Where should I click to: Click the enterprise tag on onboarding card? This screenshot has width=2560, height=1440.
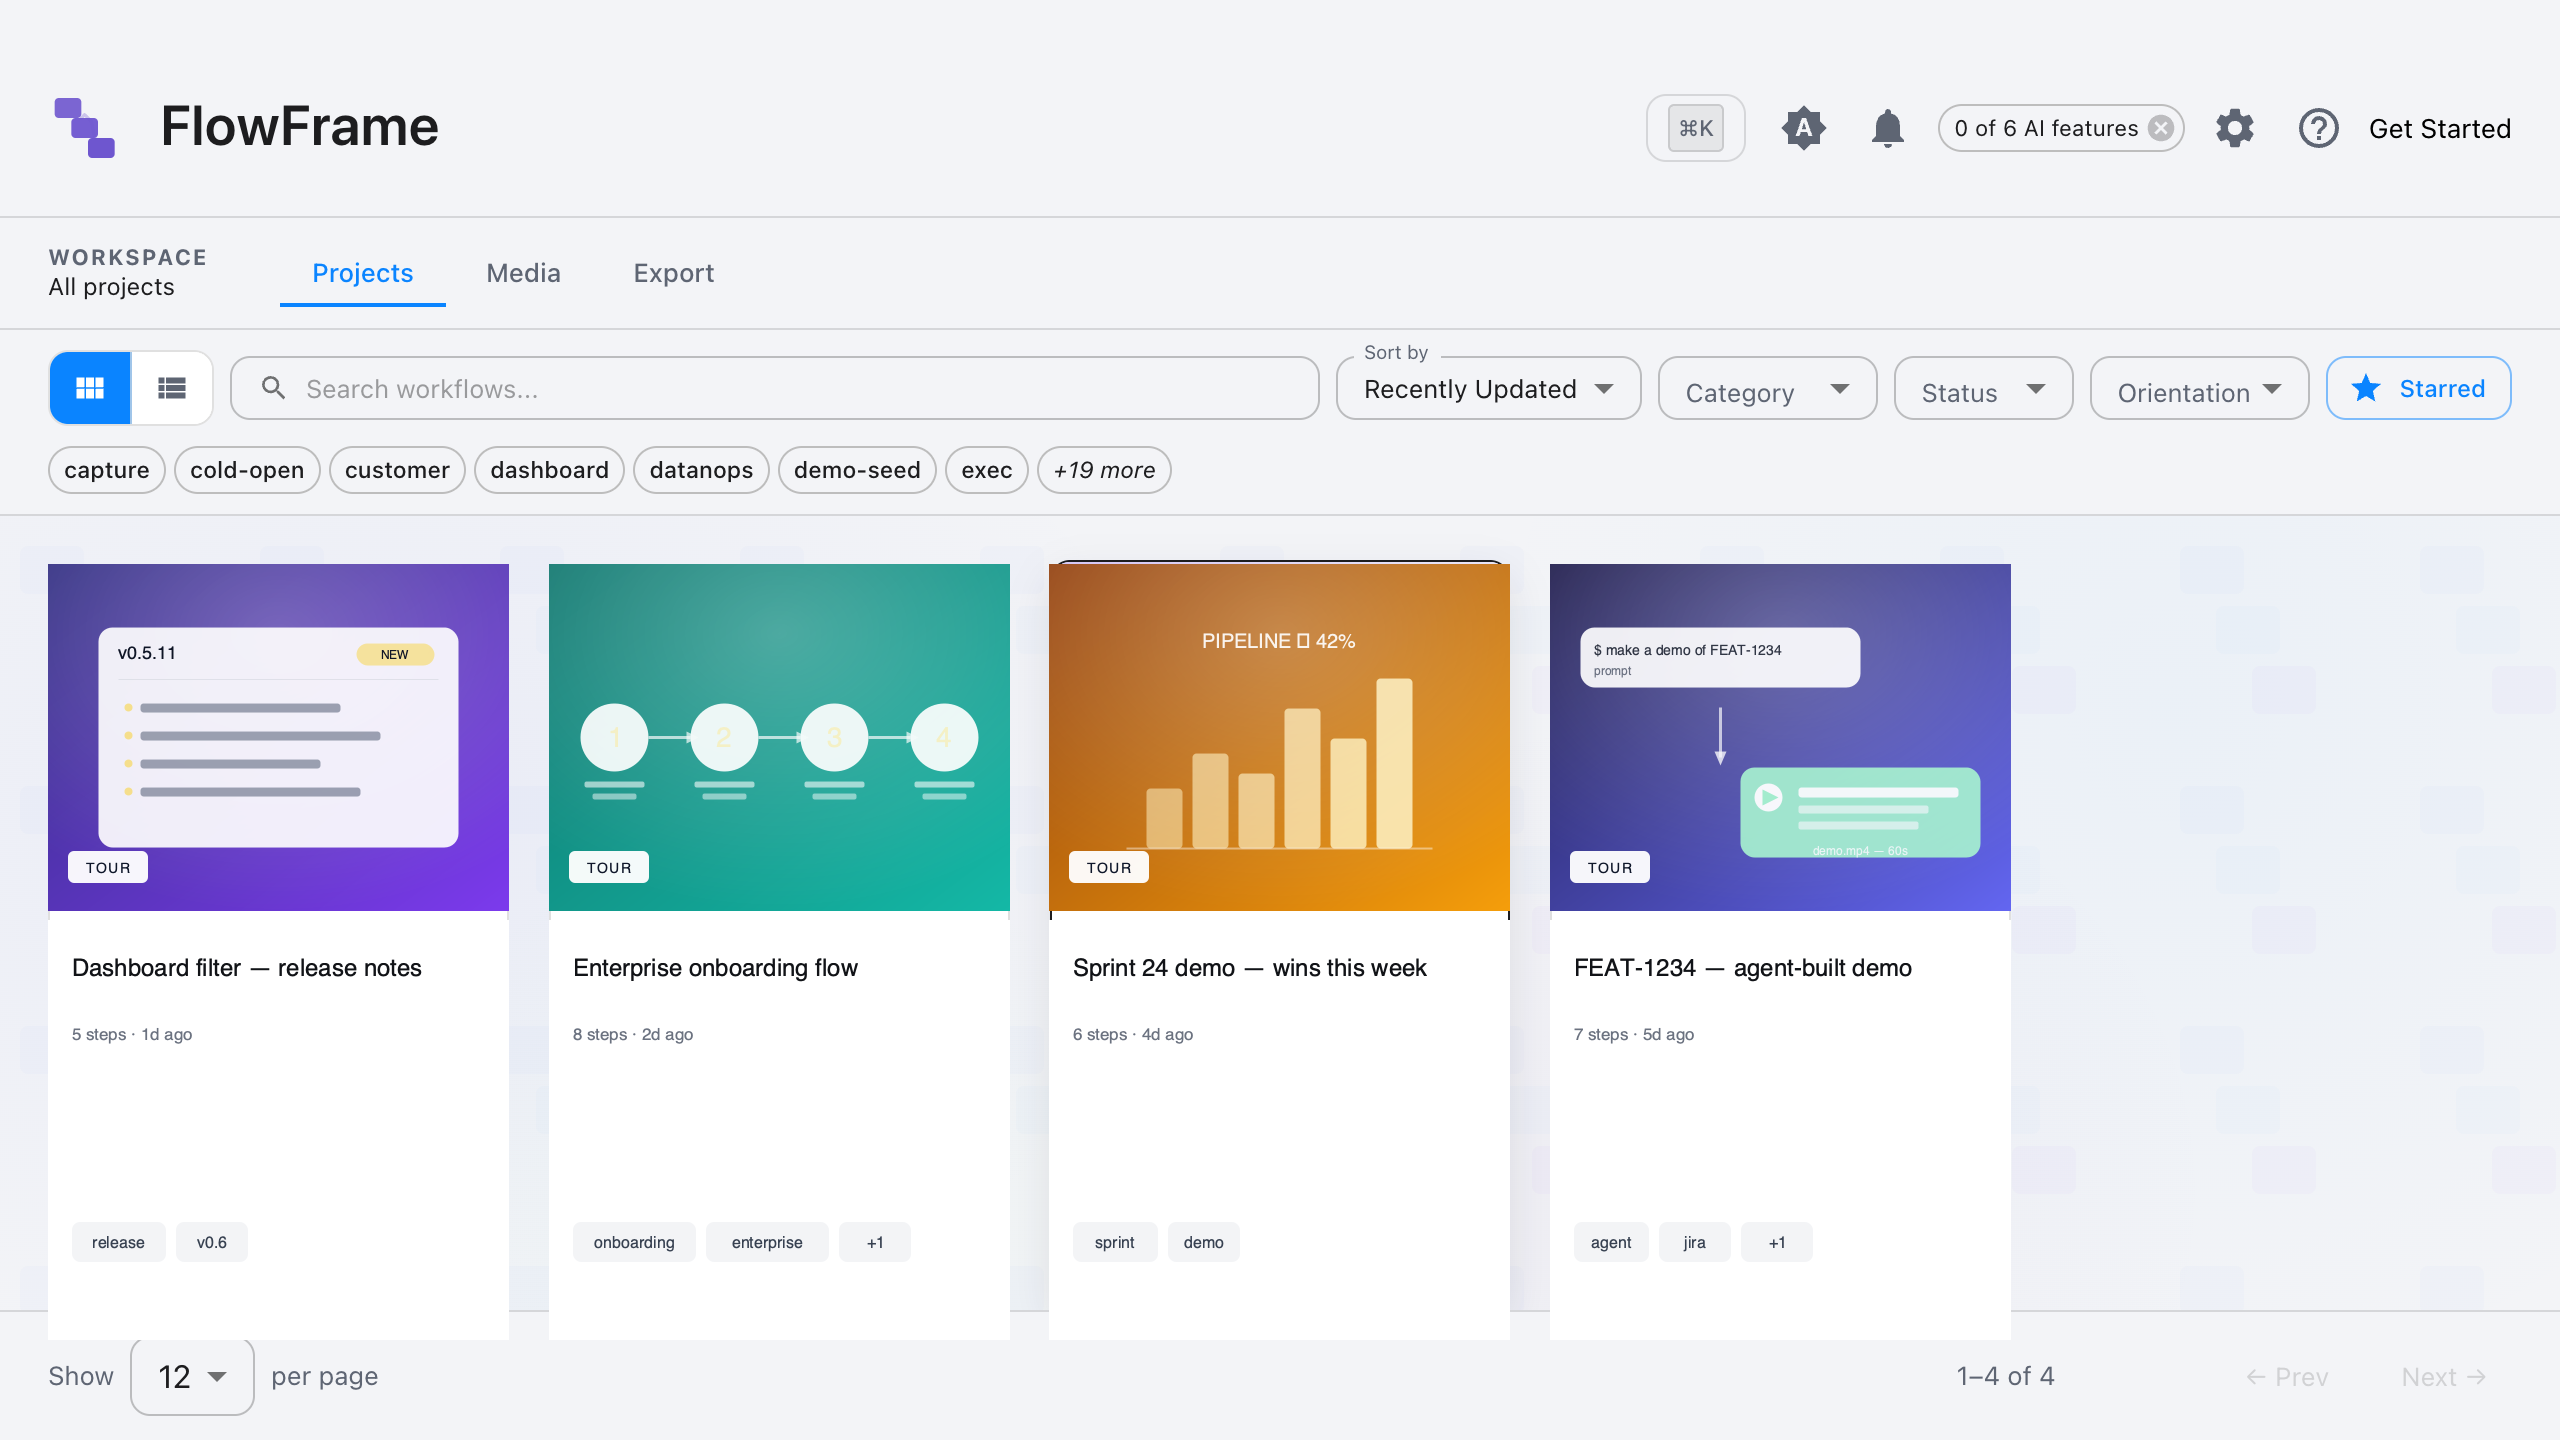point(767,1242)
